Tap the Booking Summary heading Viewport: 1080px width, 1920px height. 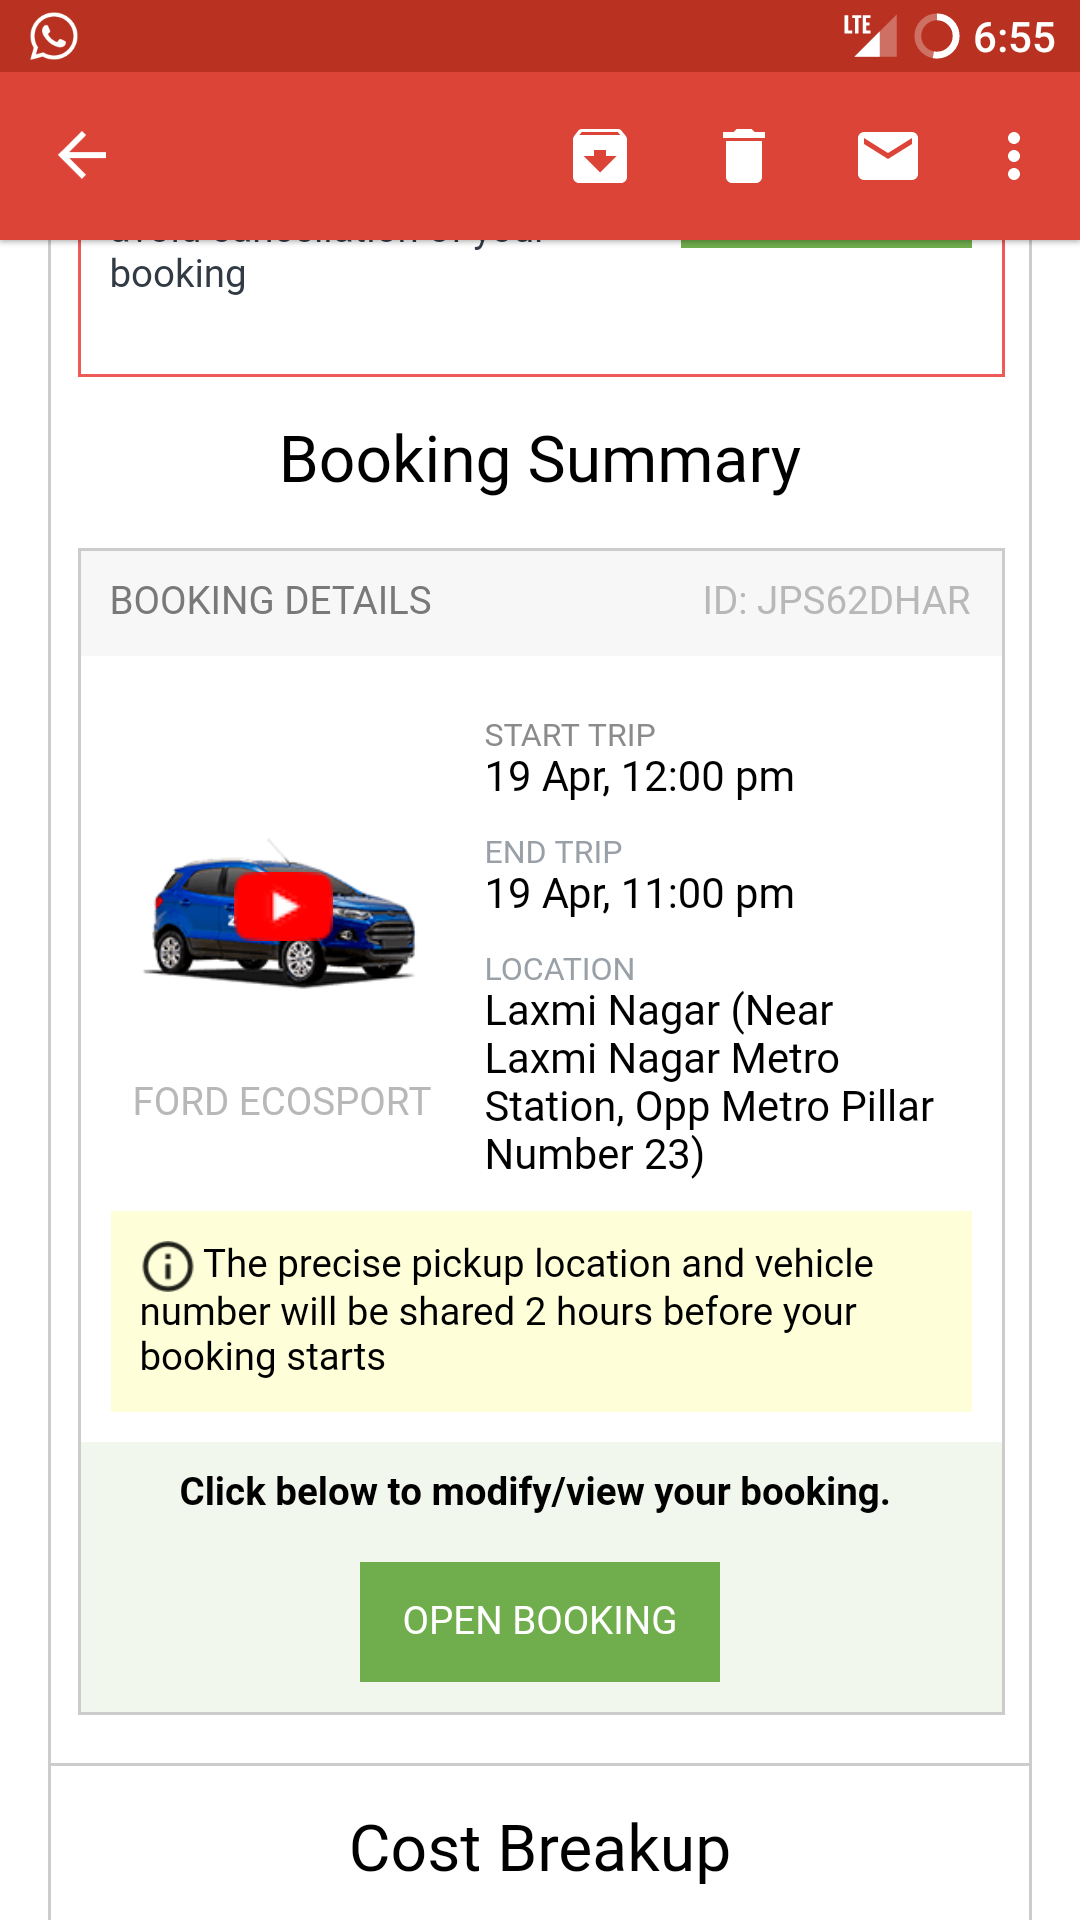[540, 460]
